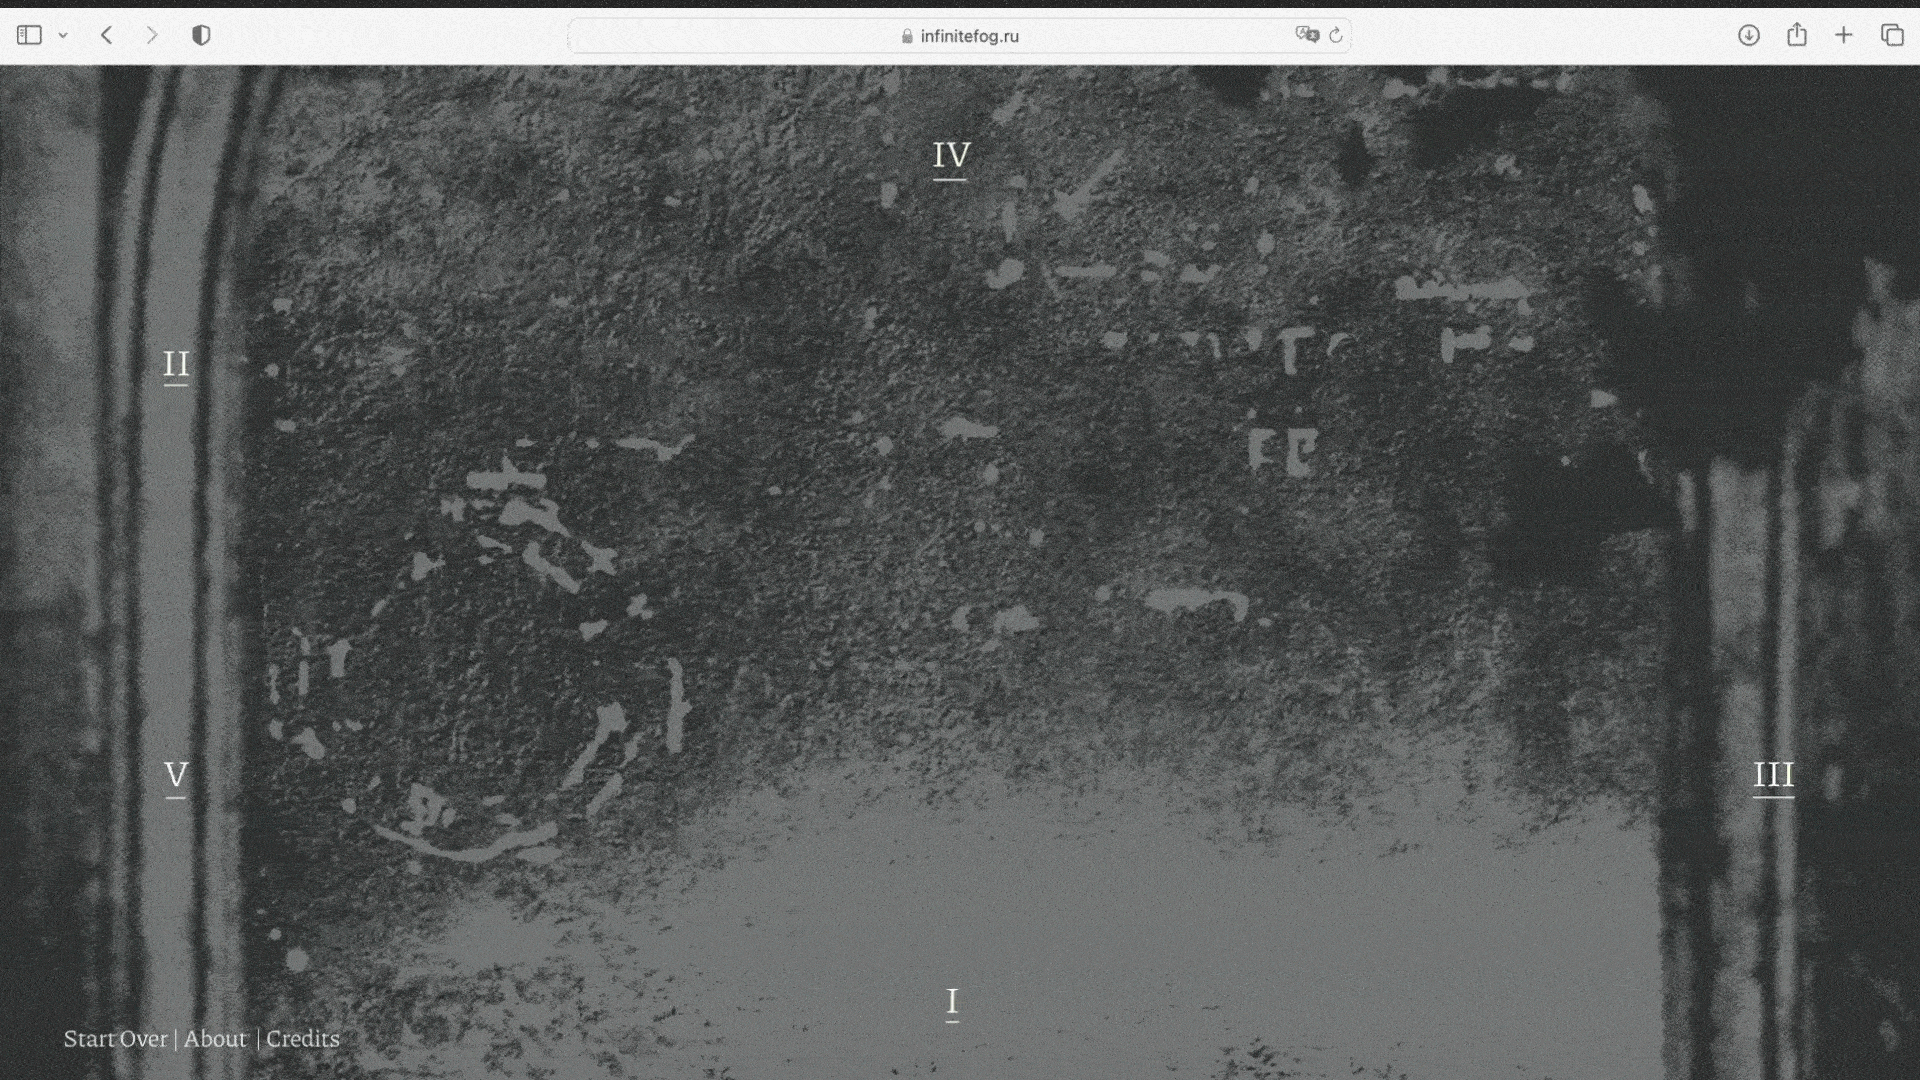Open the About link
1920x1080 pixels.
215,1039
